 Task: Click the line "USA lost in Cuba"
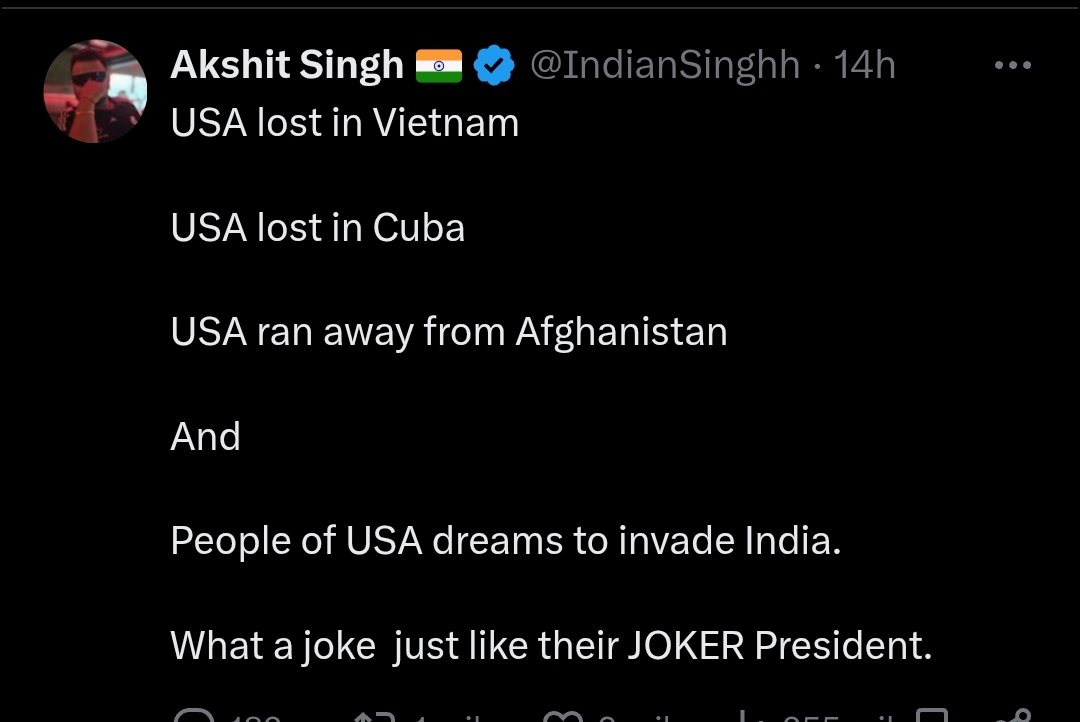[x=318, y=228]
